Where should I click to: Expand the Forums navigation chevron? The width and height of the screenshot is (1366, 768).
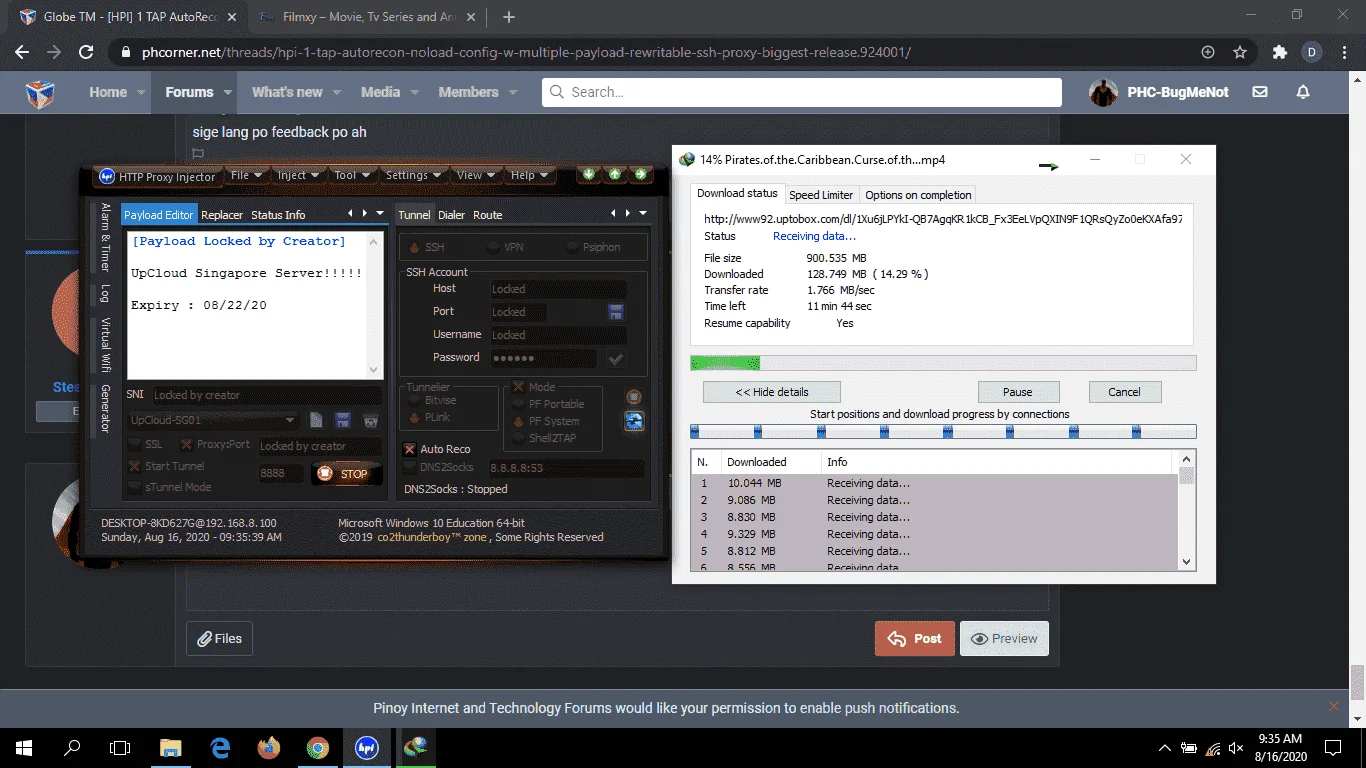tap(228, 92)
